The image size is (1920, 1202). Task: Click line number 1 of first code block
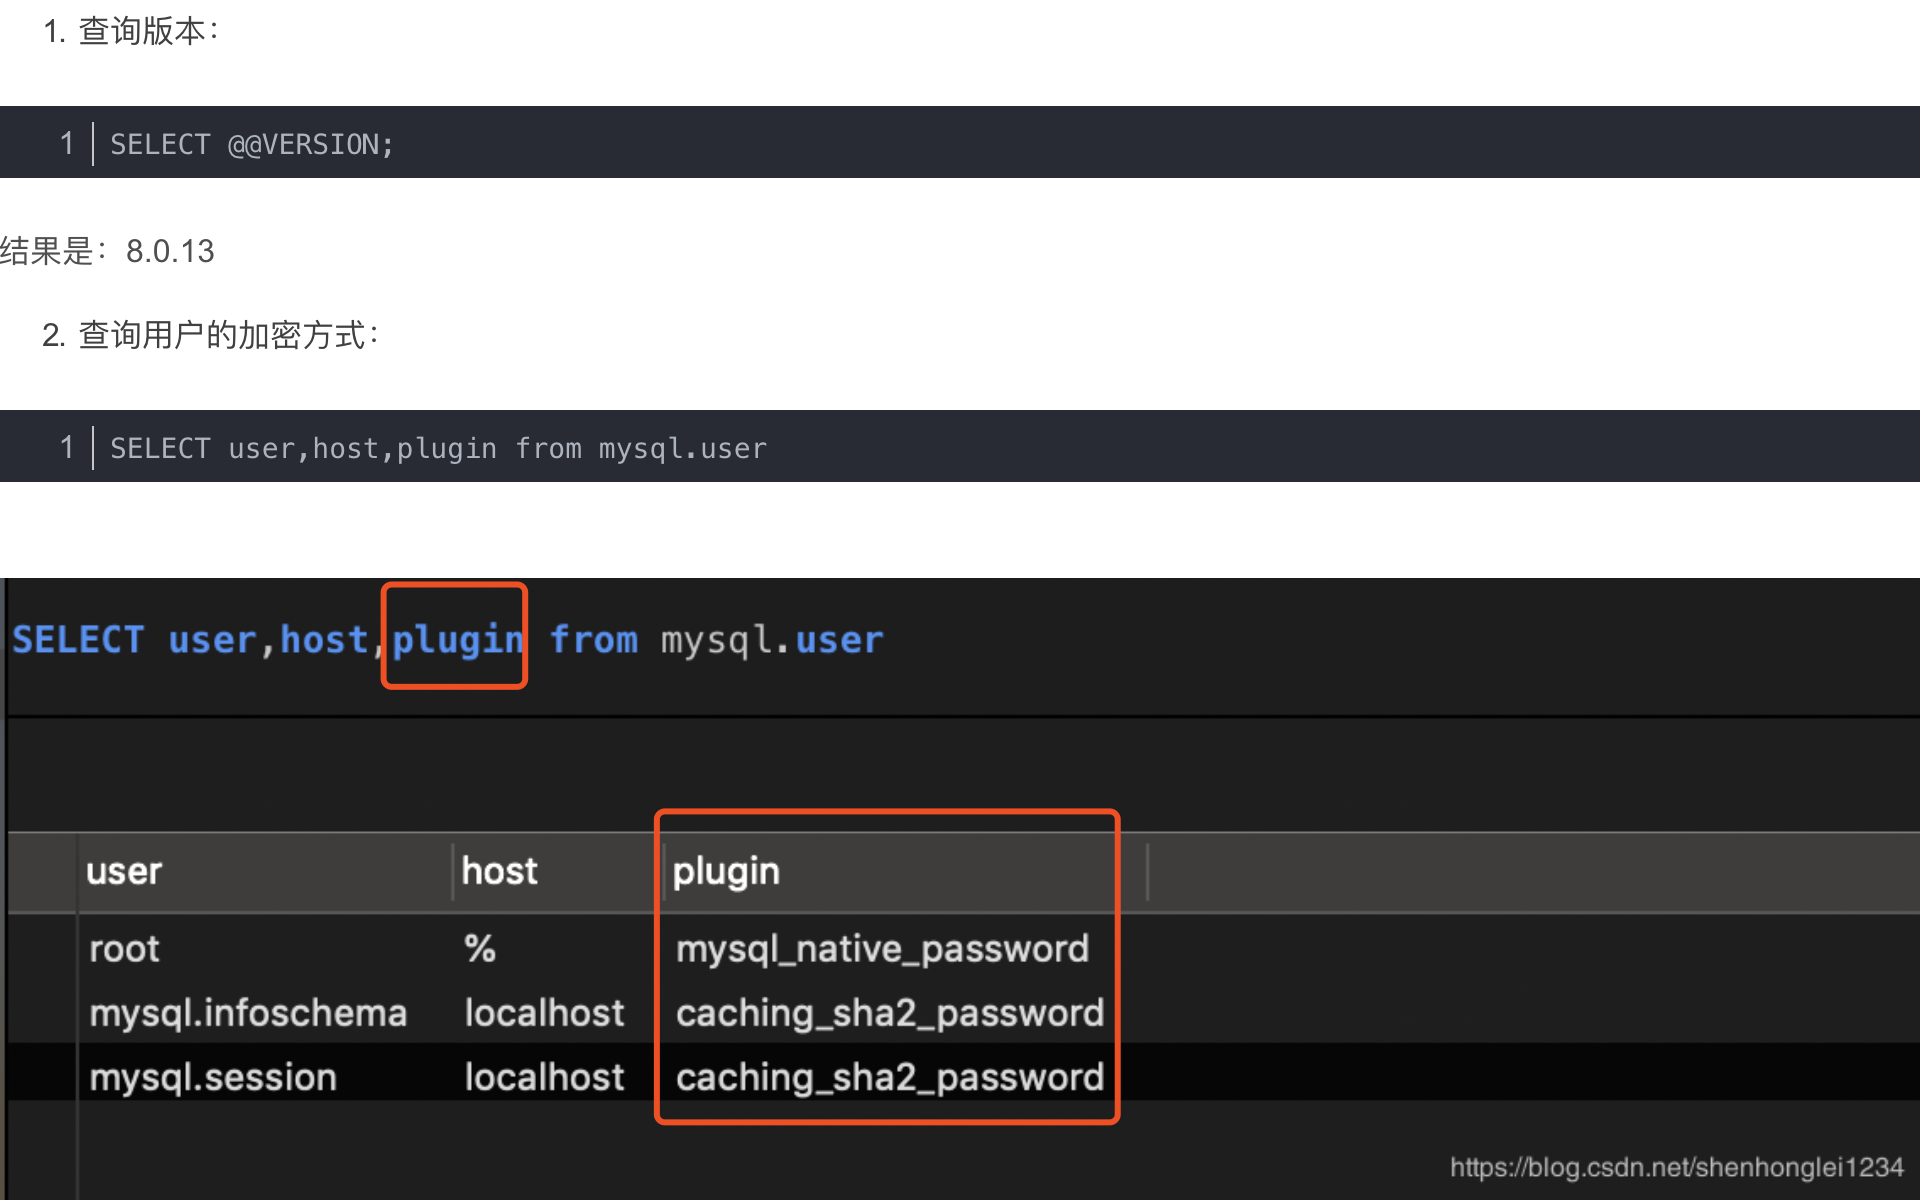[x=67, y=144]
